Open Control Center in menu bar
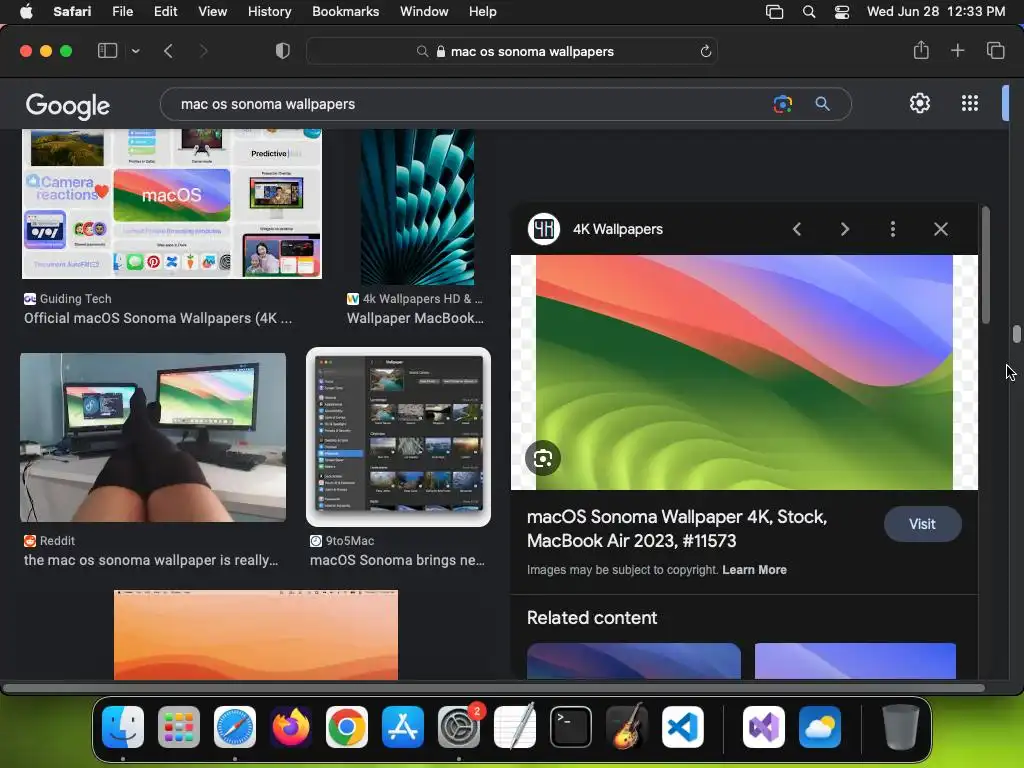1024x768 pixels. [842, 12]
